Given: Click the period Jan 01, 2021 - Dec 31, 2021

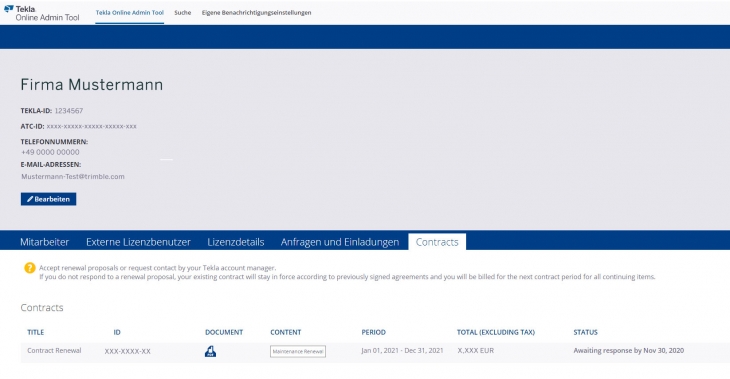Looking at the screenshot, I should (x=402, y=351).
